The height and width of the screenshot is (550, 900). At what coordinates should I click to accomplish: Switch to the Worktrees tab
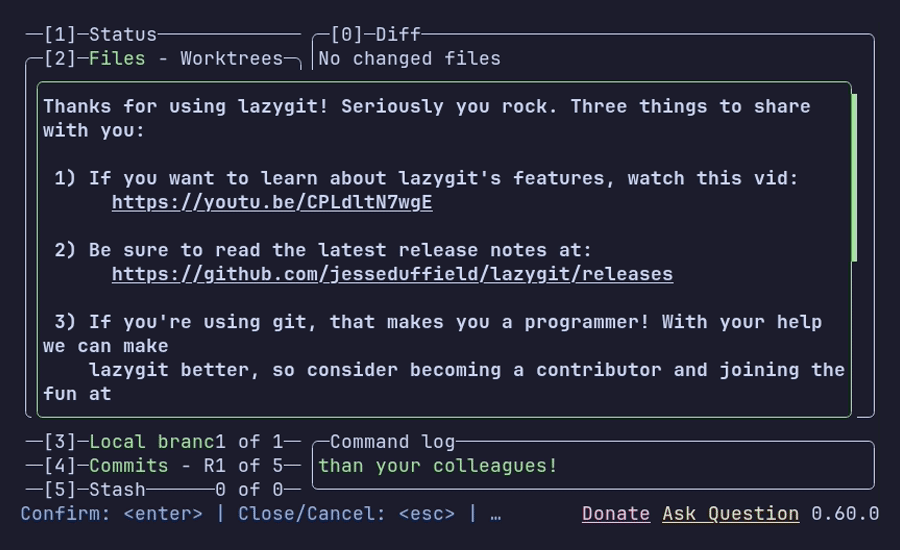click(231, 59)
